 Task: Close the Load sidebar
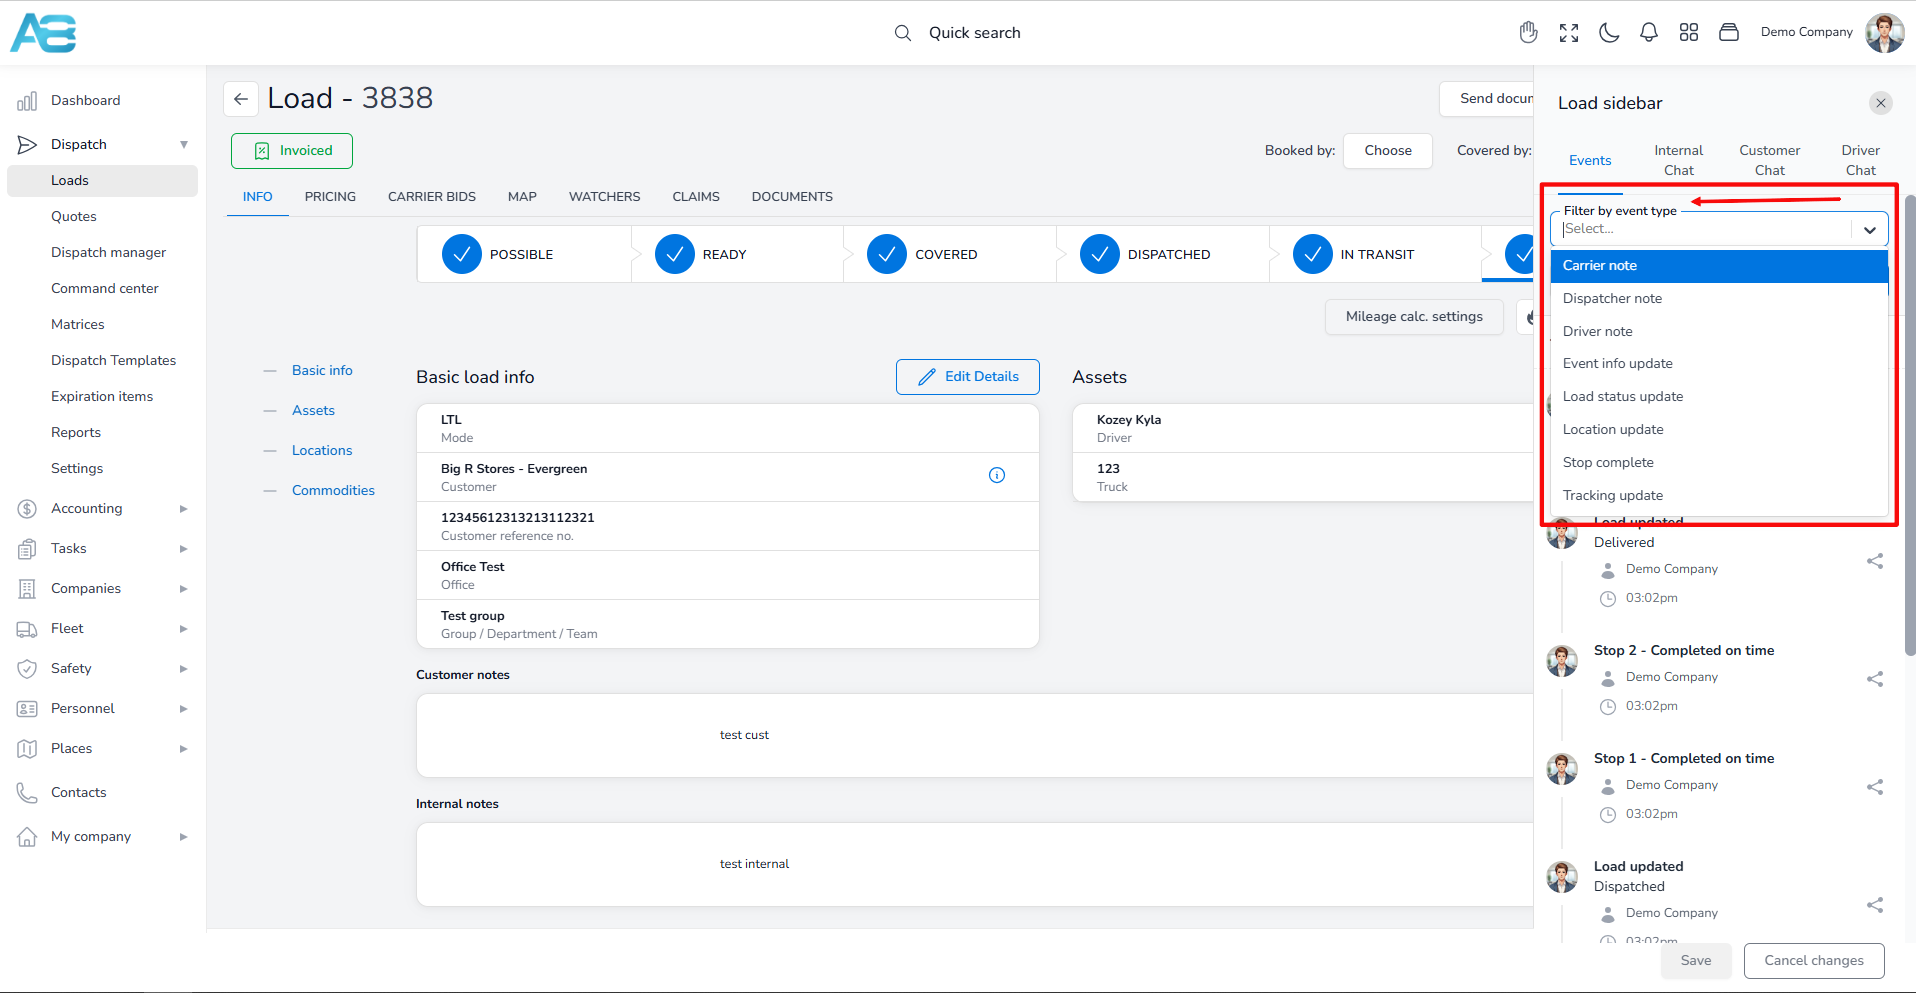[1881, 103]
